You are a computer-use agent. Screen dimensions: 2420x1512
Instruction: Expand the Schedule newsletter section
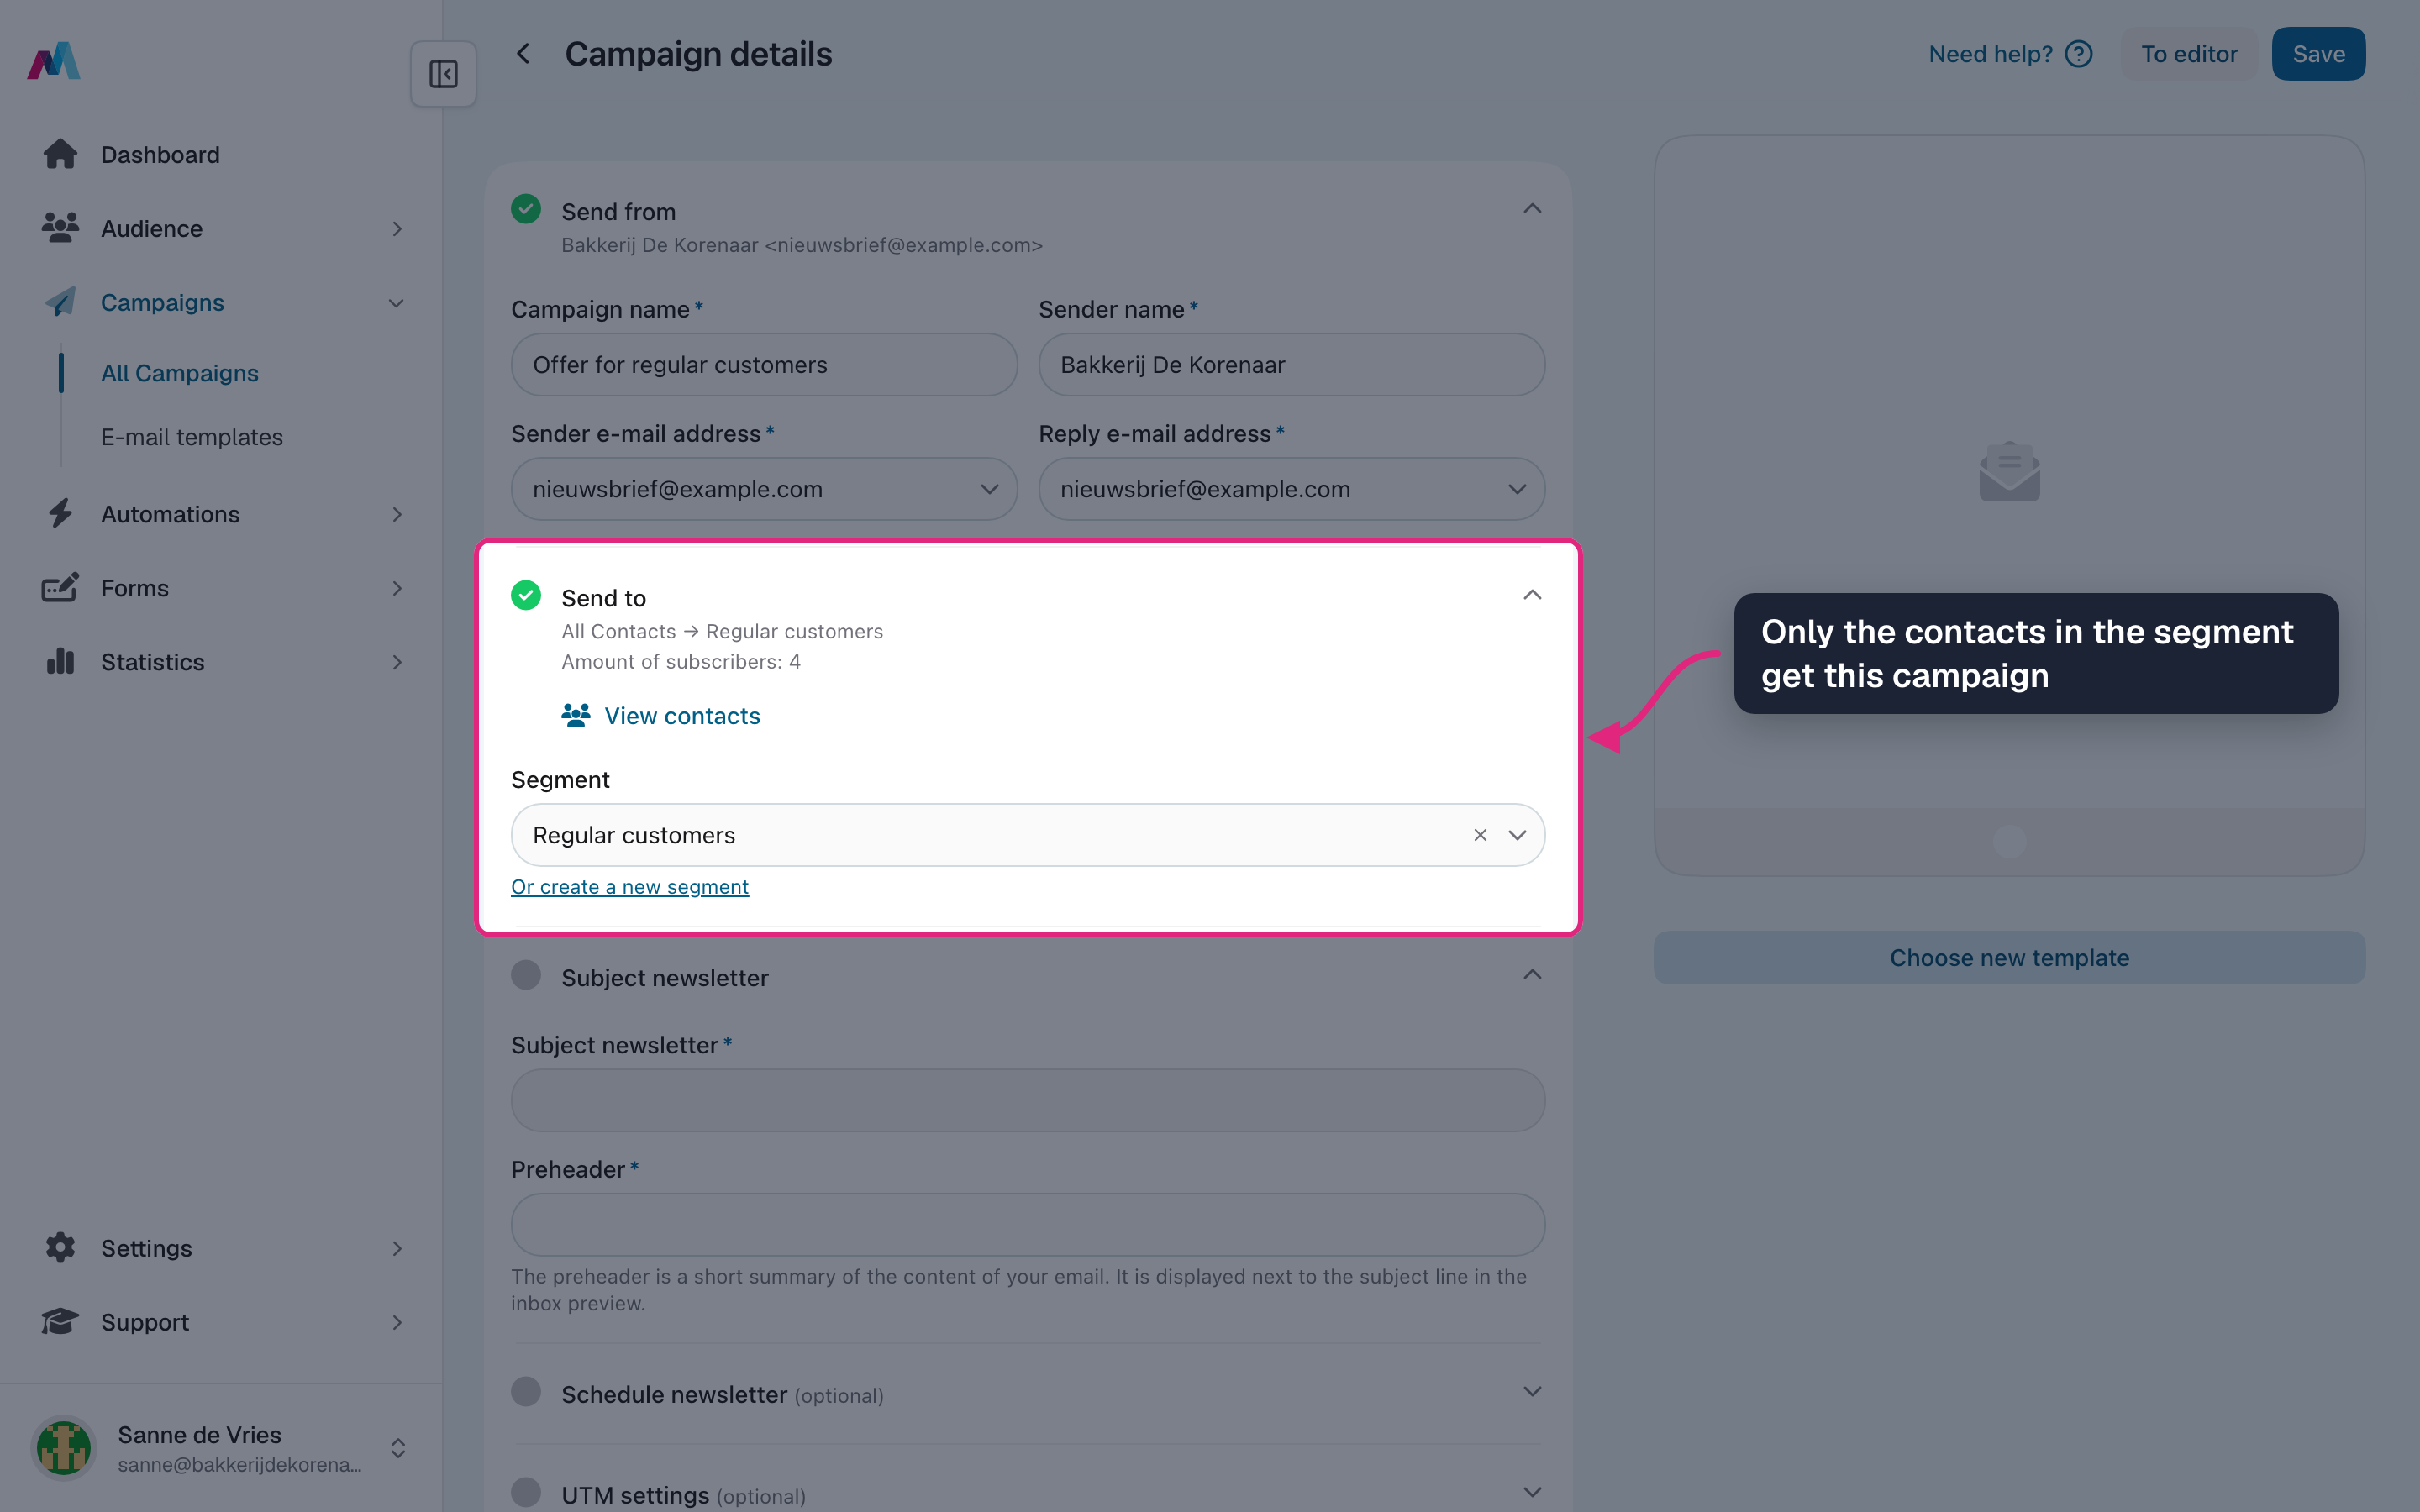point(1532,1392)
